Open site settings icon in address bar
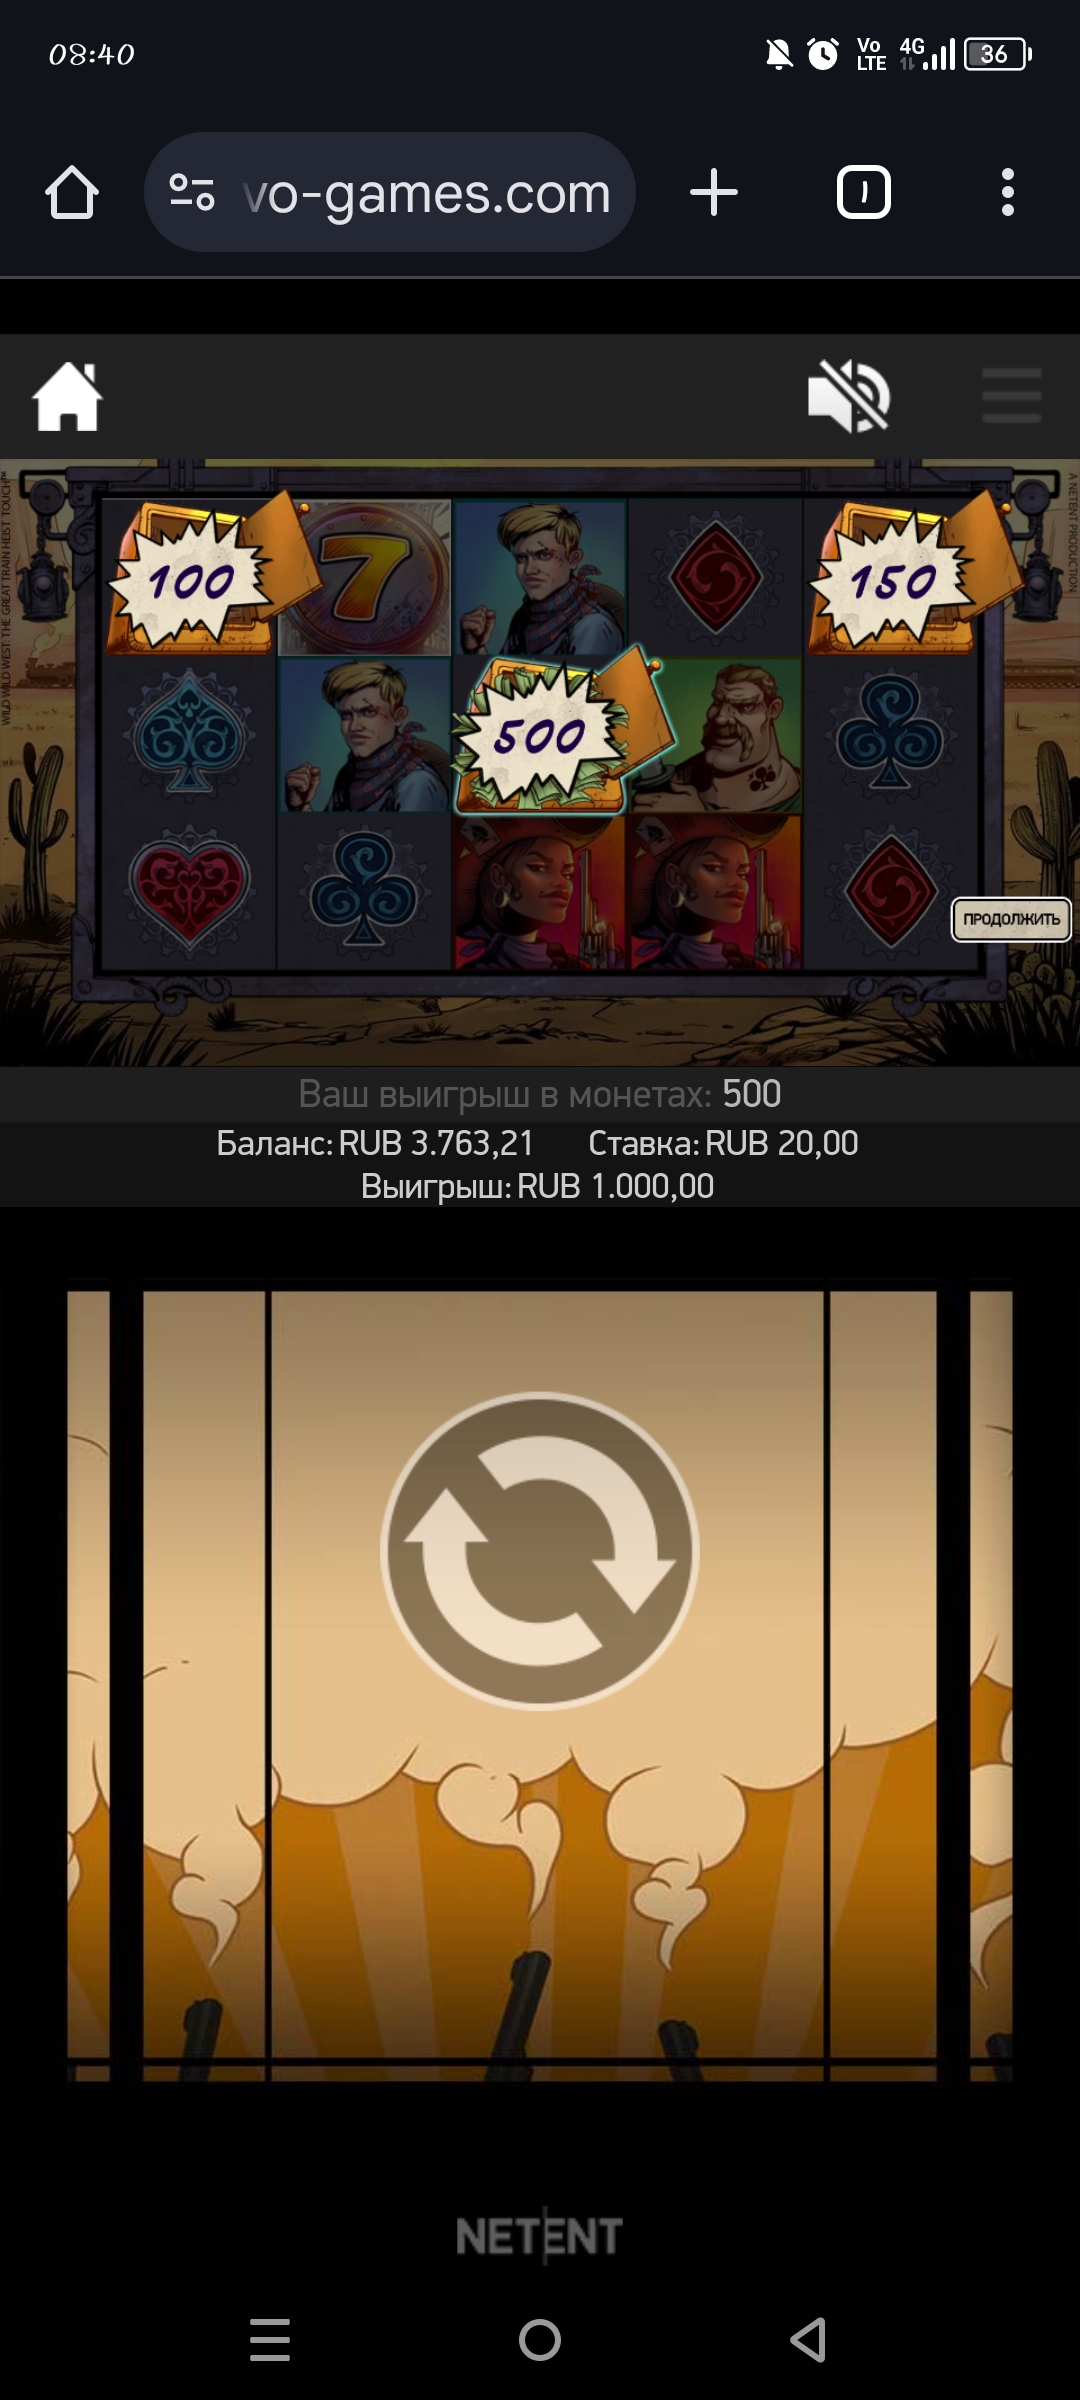This screenshot has width=1080, height=2400. tap(192, 192)
